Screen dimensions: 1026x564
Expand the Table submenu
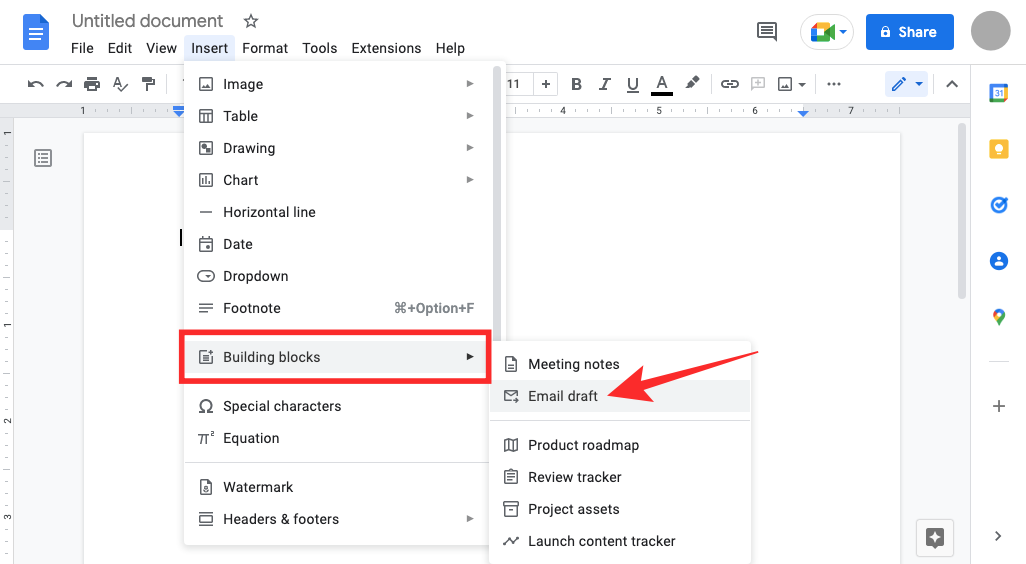point(336,116)
